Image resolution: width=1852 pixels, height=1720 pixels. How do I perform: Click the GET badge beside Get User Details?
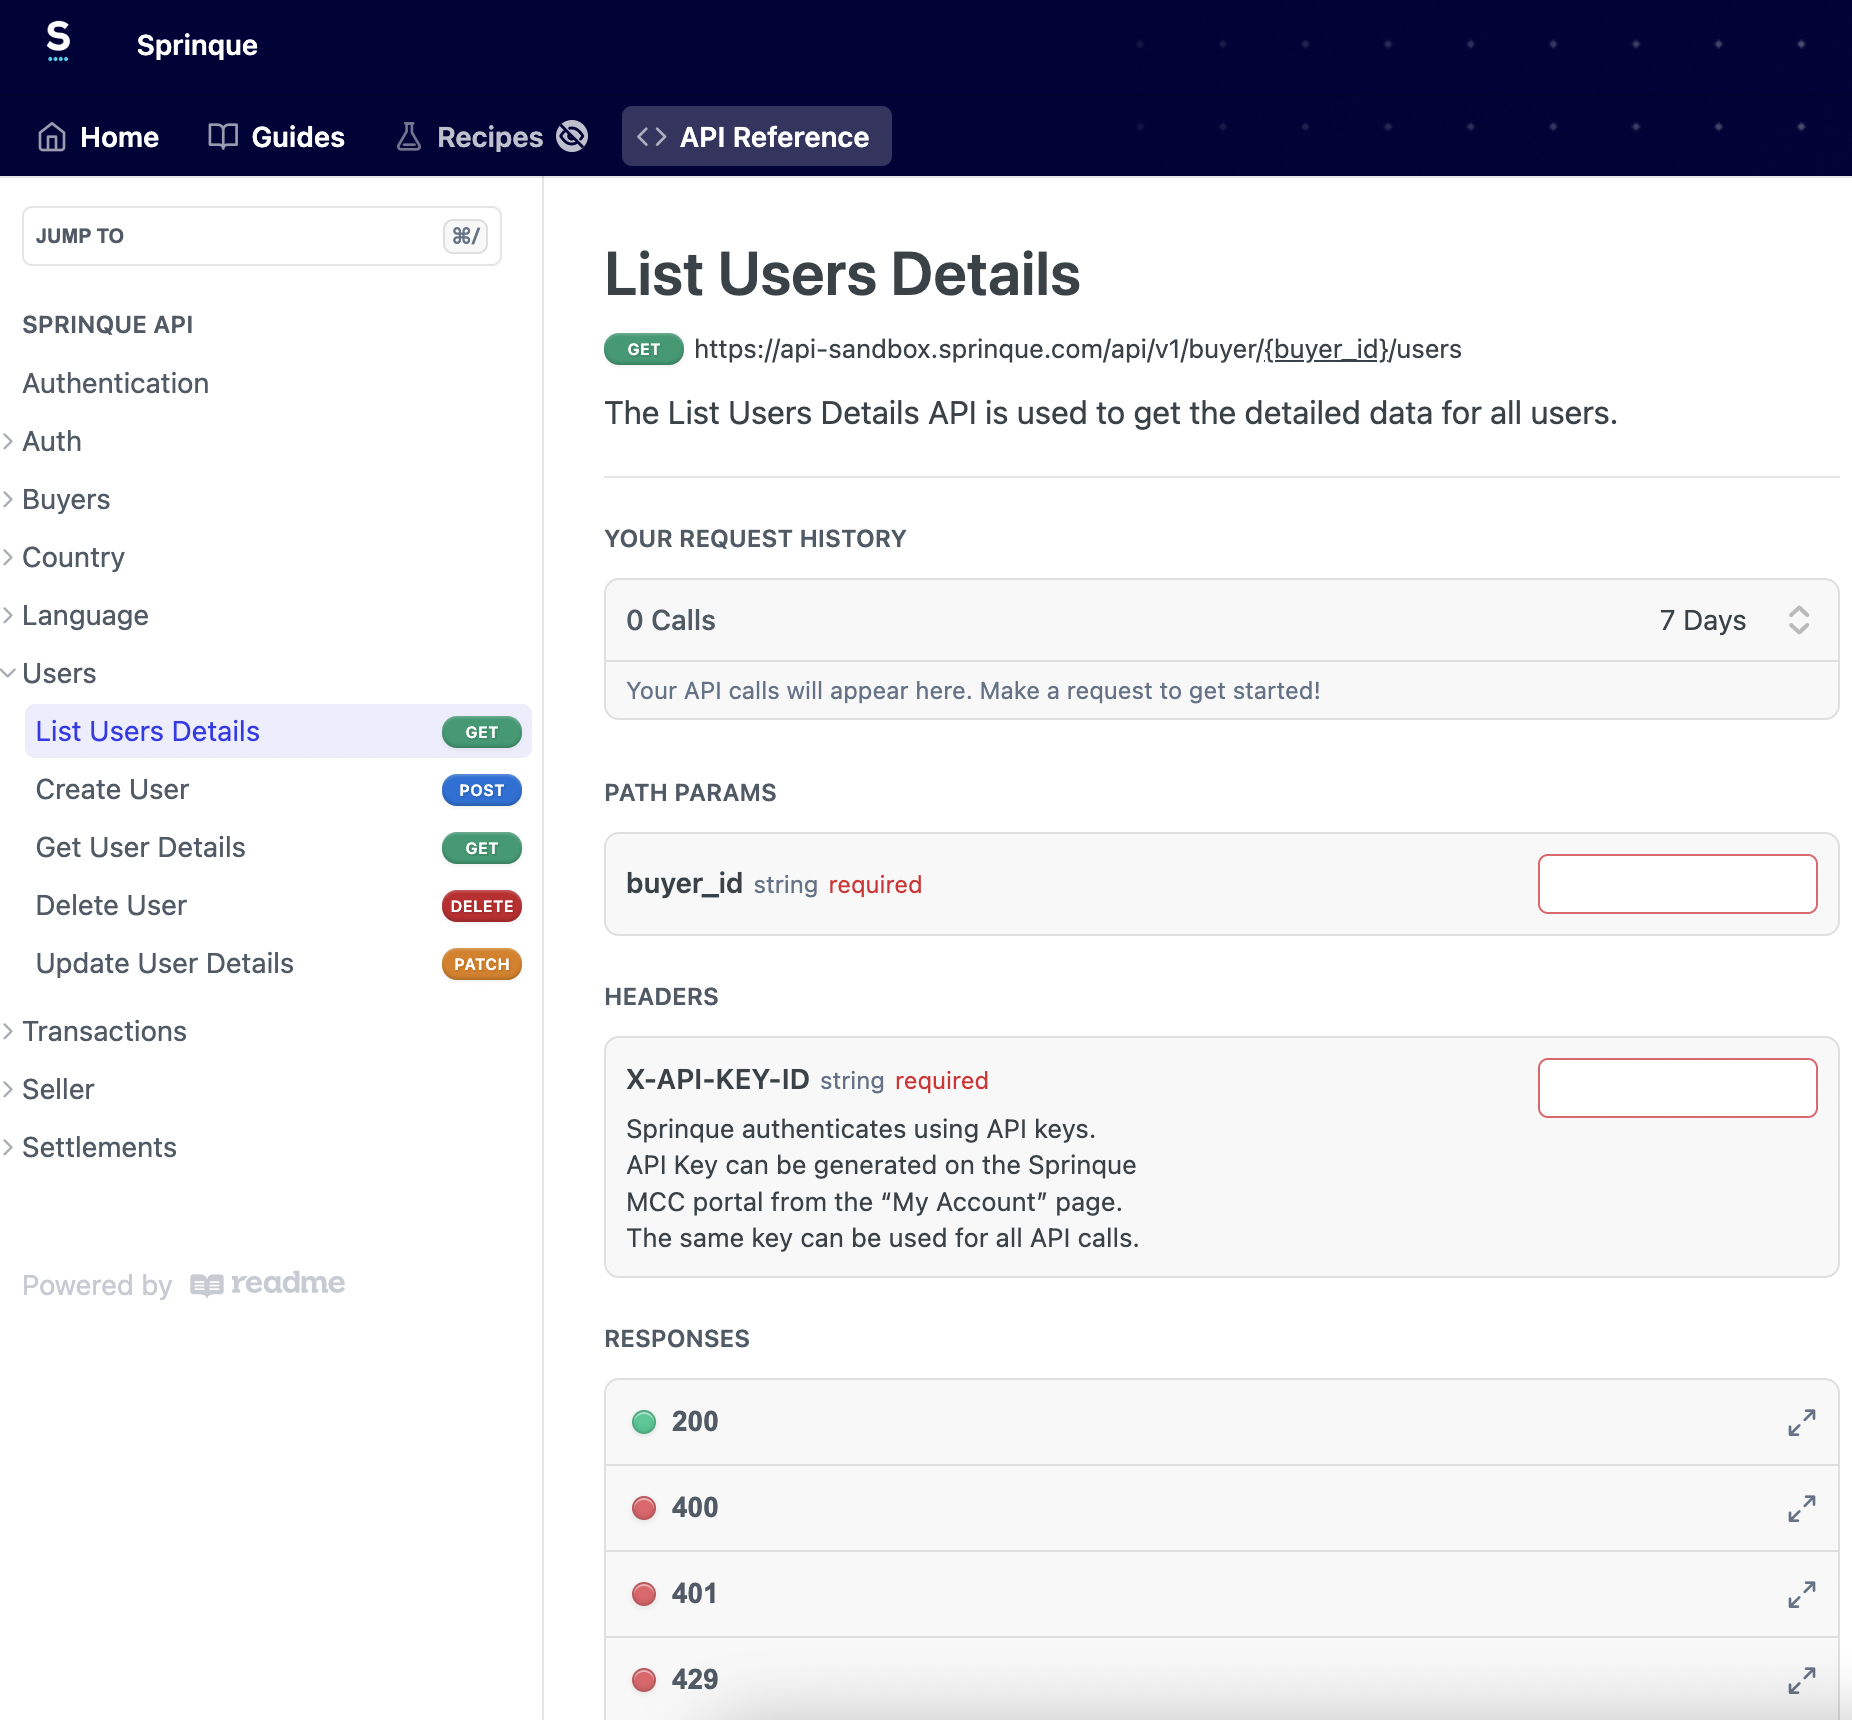click(482, 848)
